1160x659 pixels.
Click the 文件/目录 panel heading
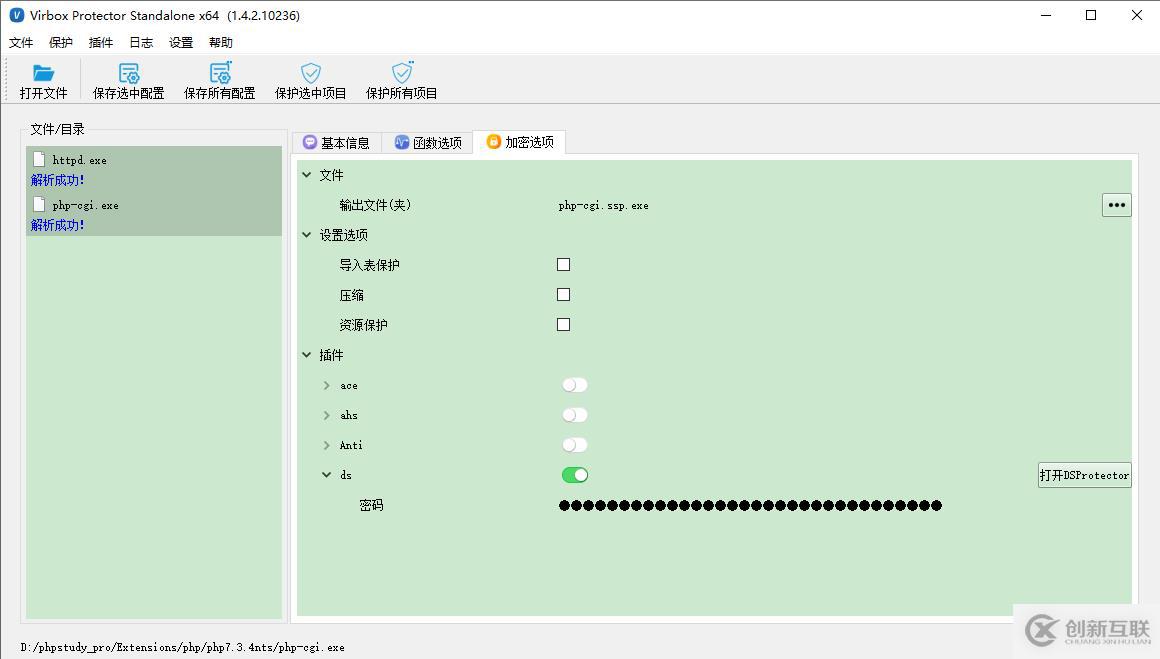tap(57, 129)
